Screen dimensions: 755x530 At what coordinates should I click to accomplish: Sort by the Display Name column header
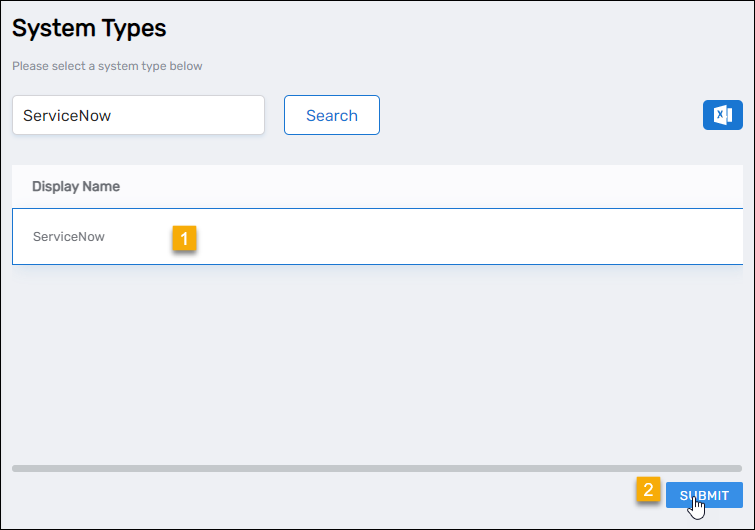76,186
